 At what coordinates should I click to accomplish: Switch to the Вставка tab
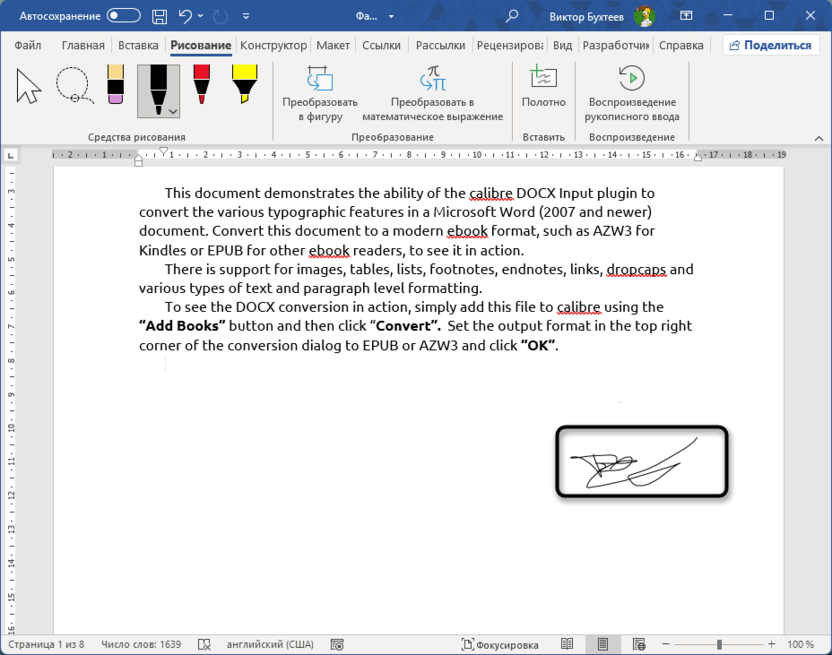[138, 46]
